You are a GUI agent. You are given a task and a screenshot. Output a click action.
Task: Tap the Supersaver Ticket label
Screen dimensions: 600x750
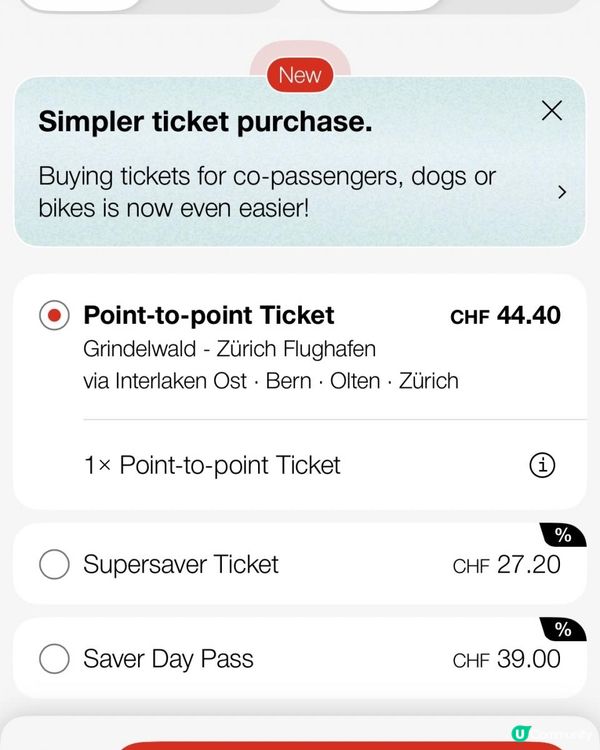pyautogui.click(x=181, y=564)
